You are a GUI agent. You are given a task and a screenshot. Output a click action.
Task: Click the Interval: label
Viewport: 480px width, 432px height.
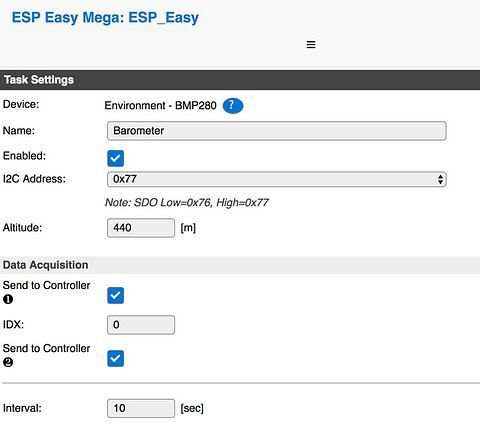pyautogui.click(x=22, y=408)
